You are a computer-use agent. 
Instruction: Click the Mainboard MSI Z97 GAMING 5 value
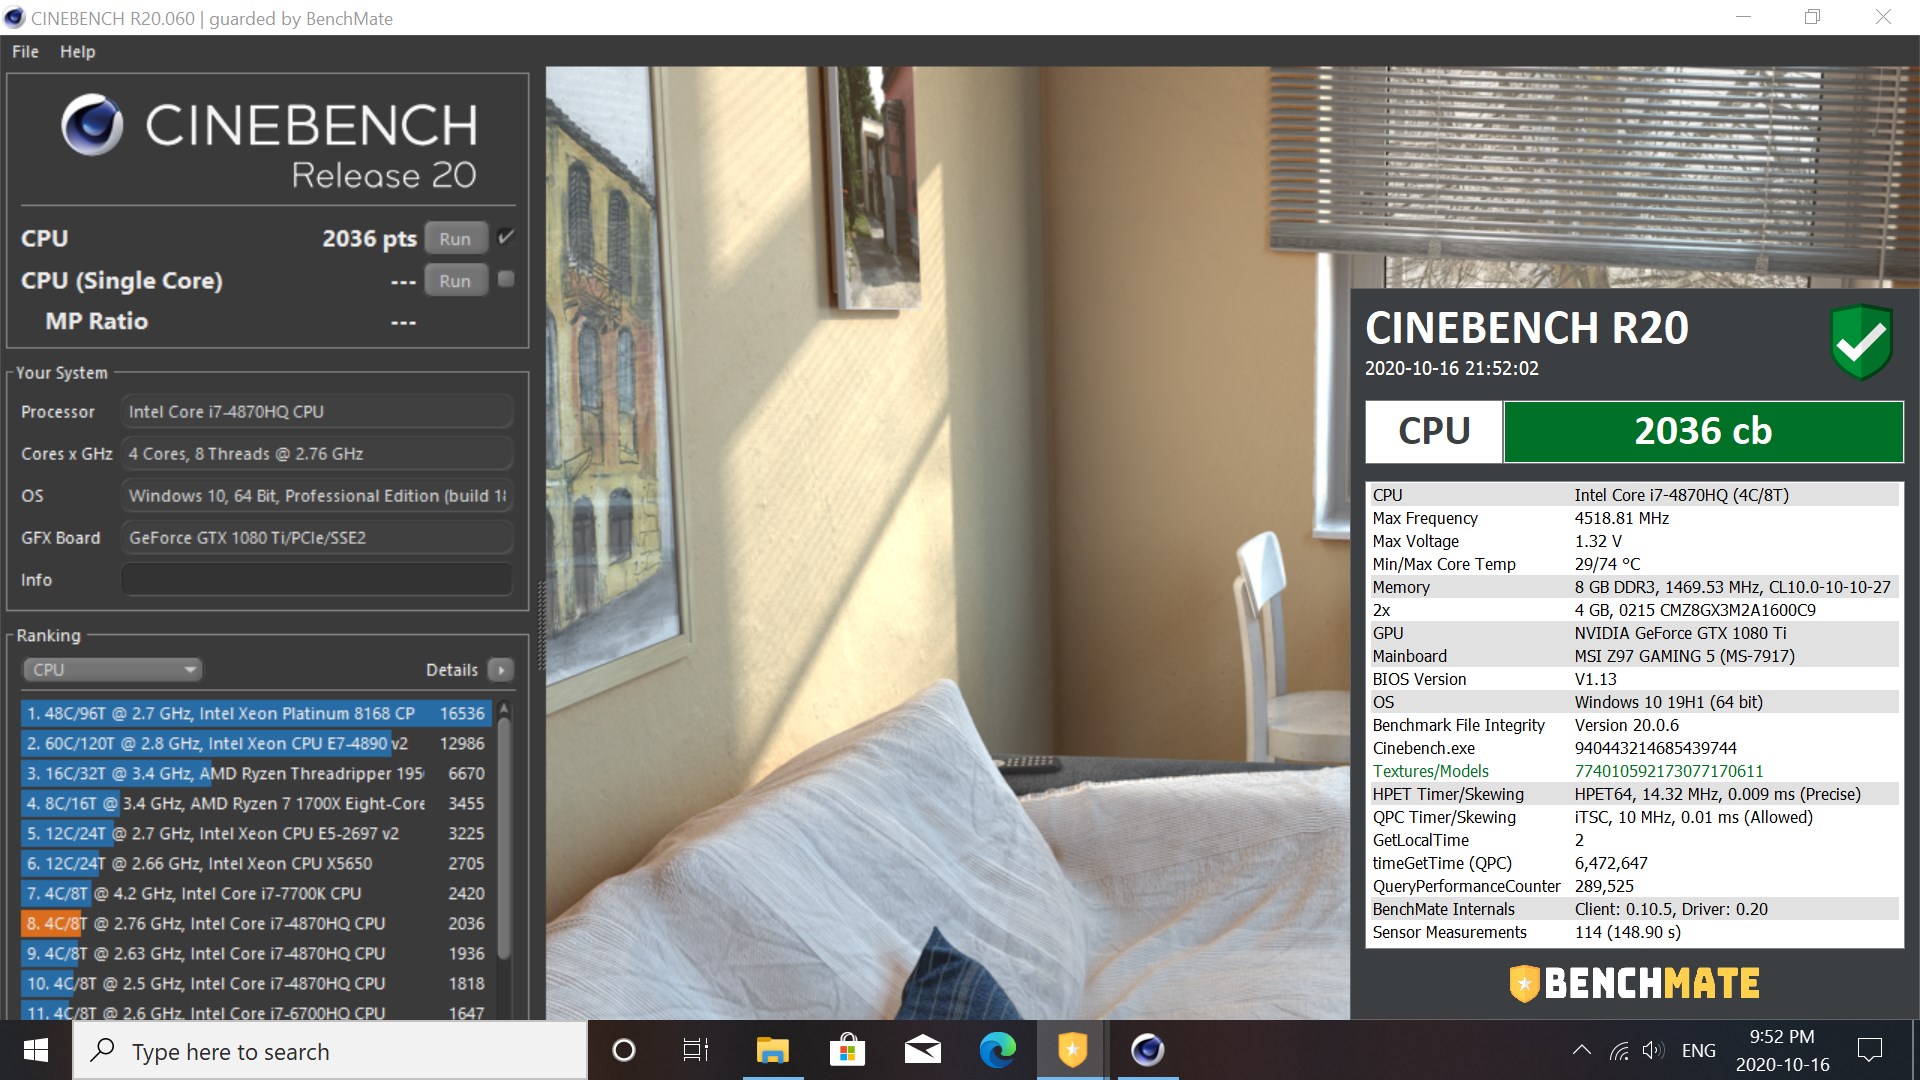(x=1684, y=656)
